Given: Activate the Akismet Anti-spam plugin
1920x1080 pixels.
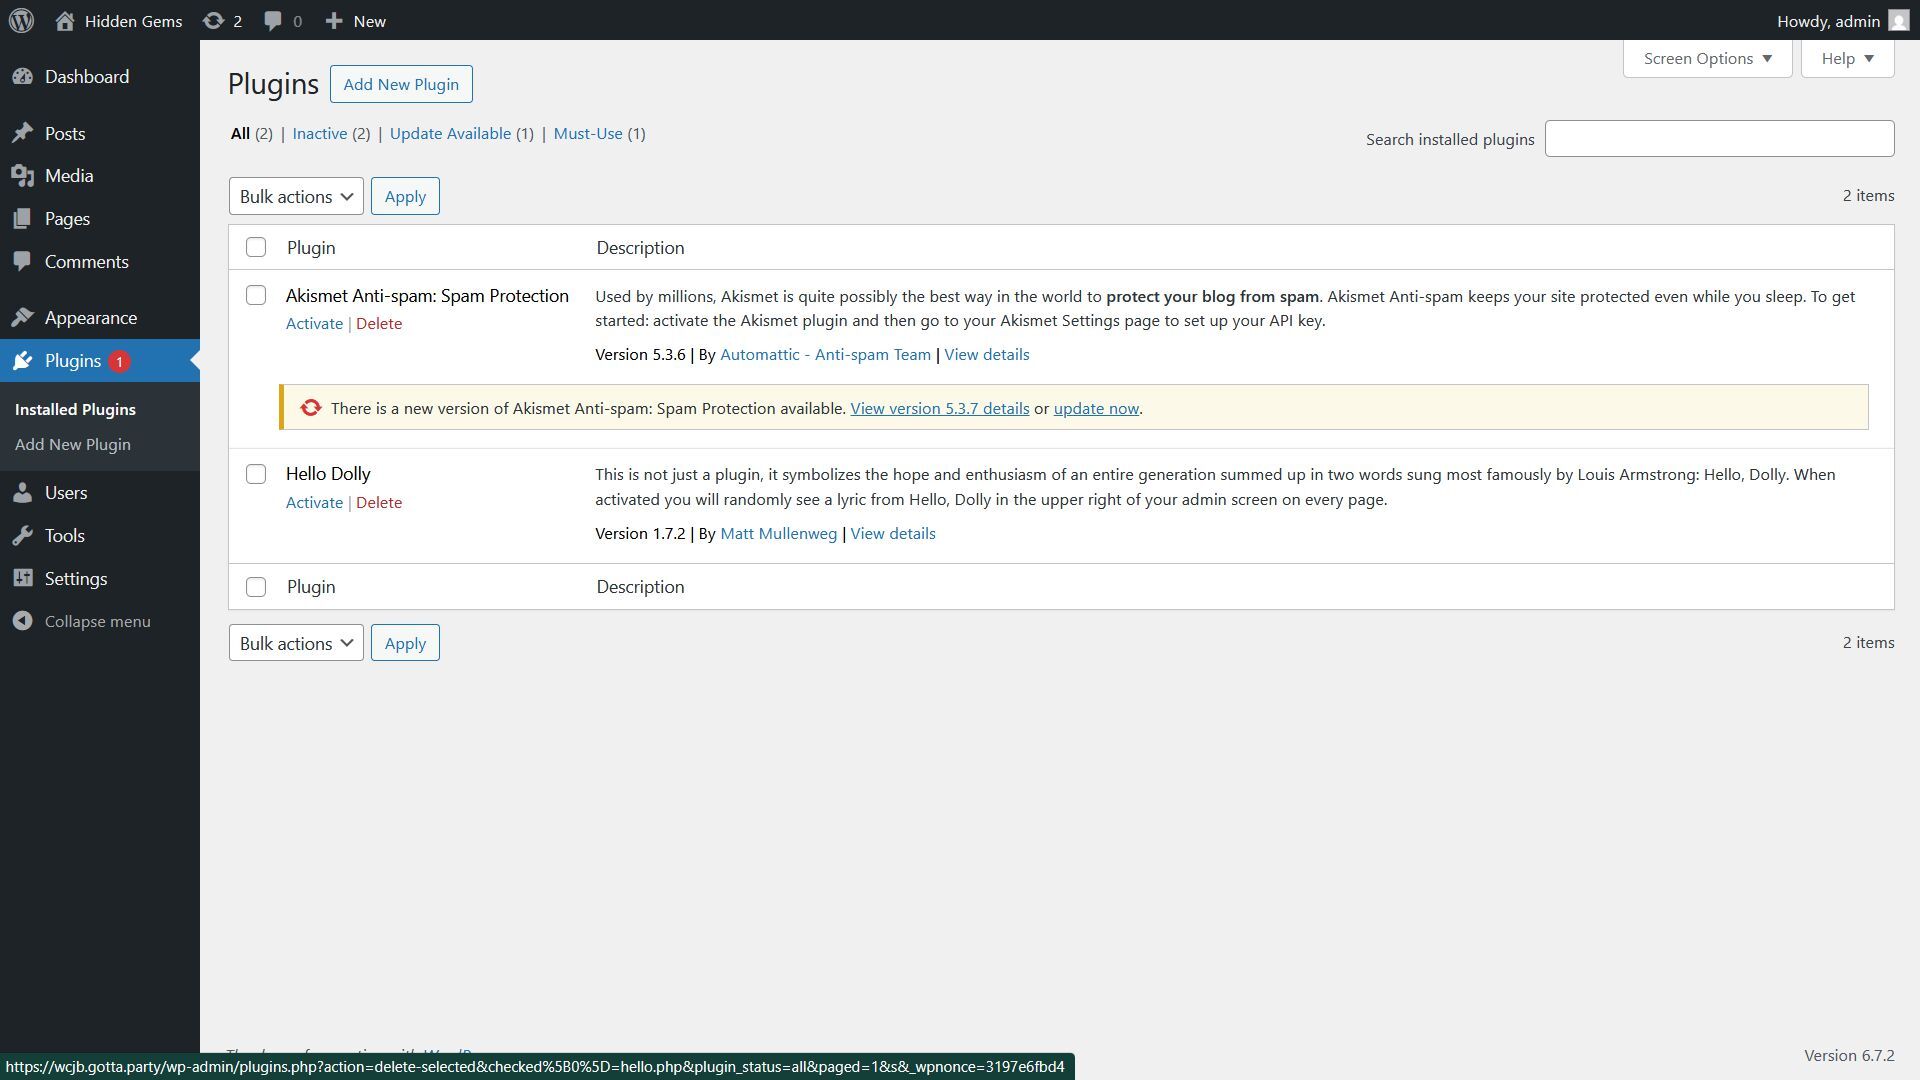Looking at the screenshot, I should (314, 323).
